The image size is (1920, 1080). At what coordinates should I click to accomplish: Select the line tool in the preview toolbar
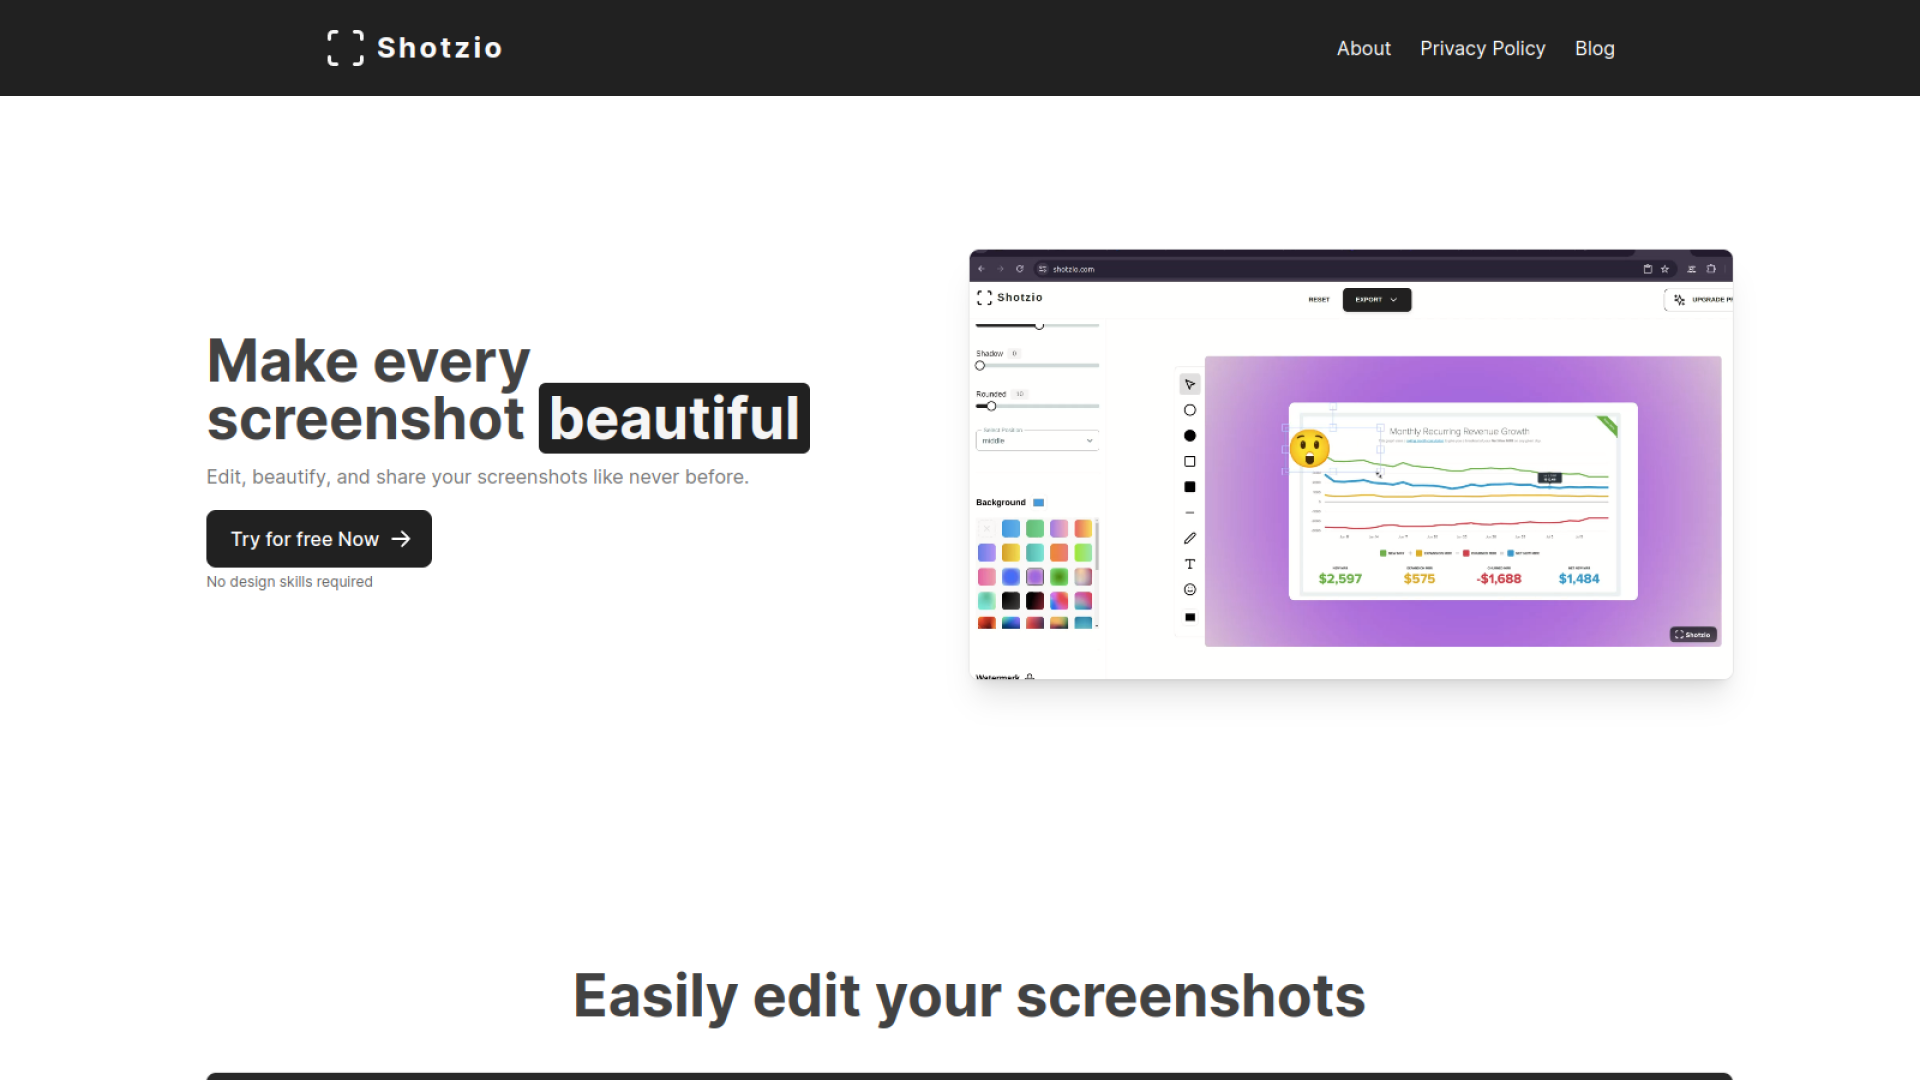[x=1190, y=513]
